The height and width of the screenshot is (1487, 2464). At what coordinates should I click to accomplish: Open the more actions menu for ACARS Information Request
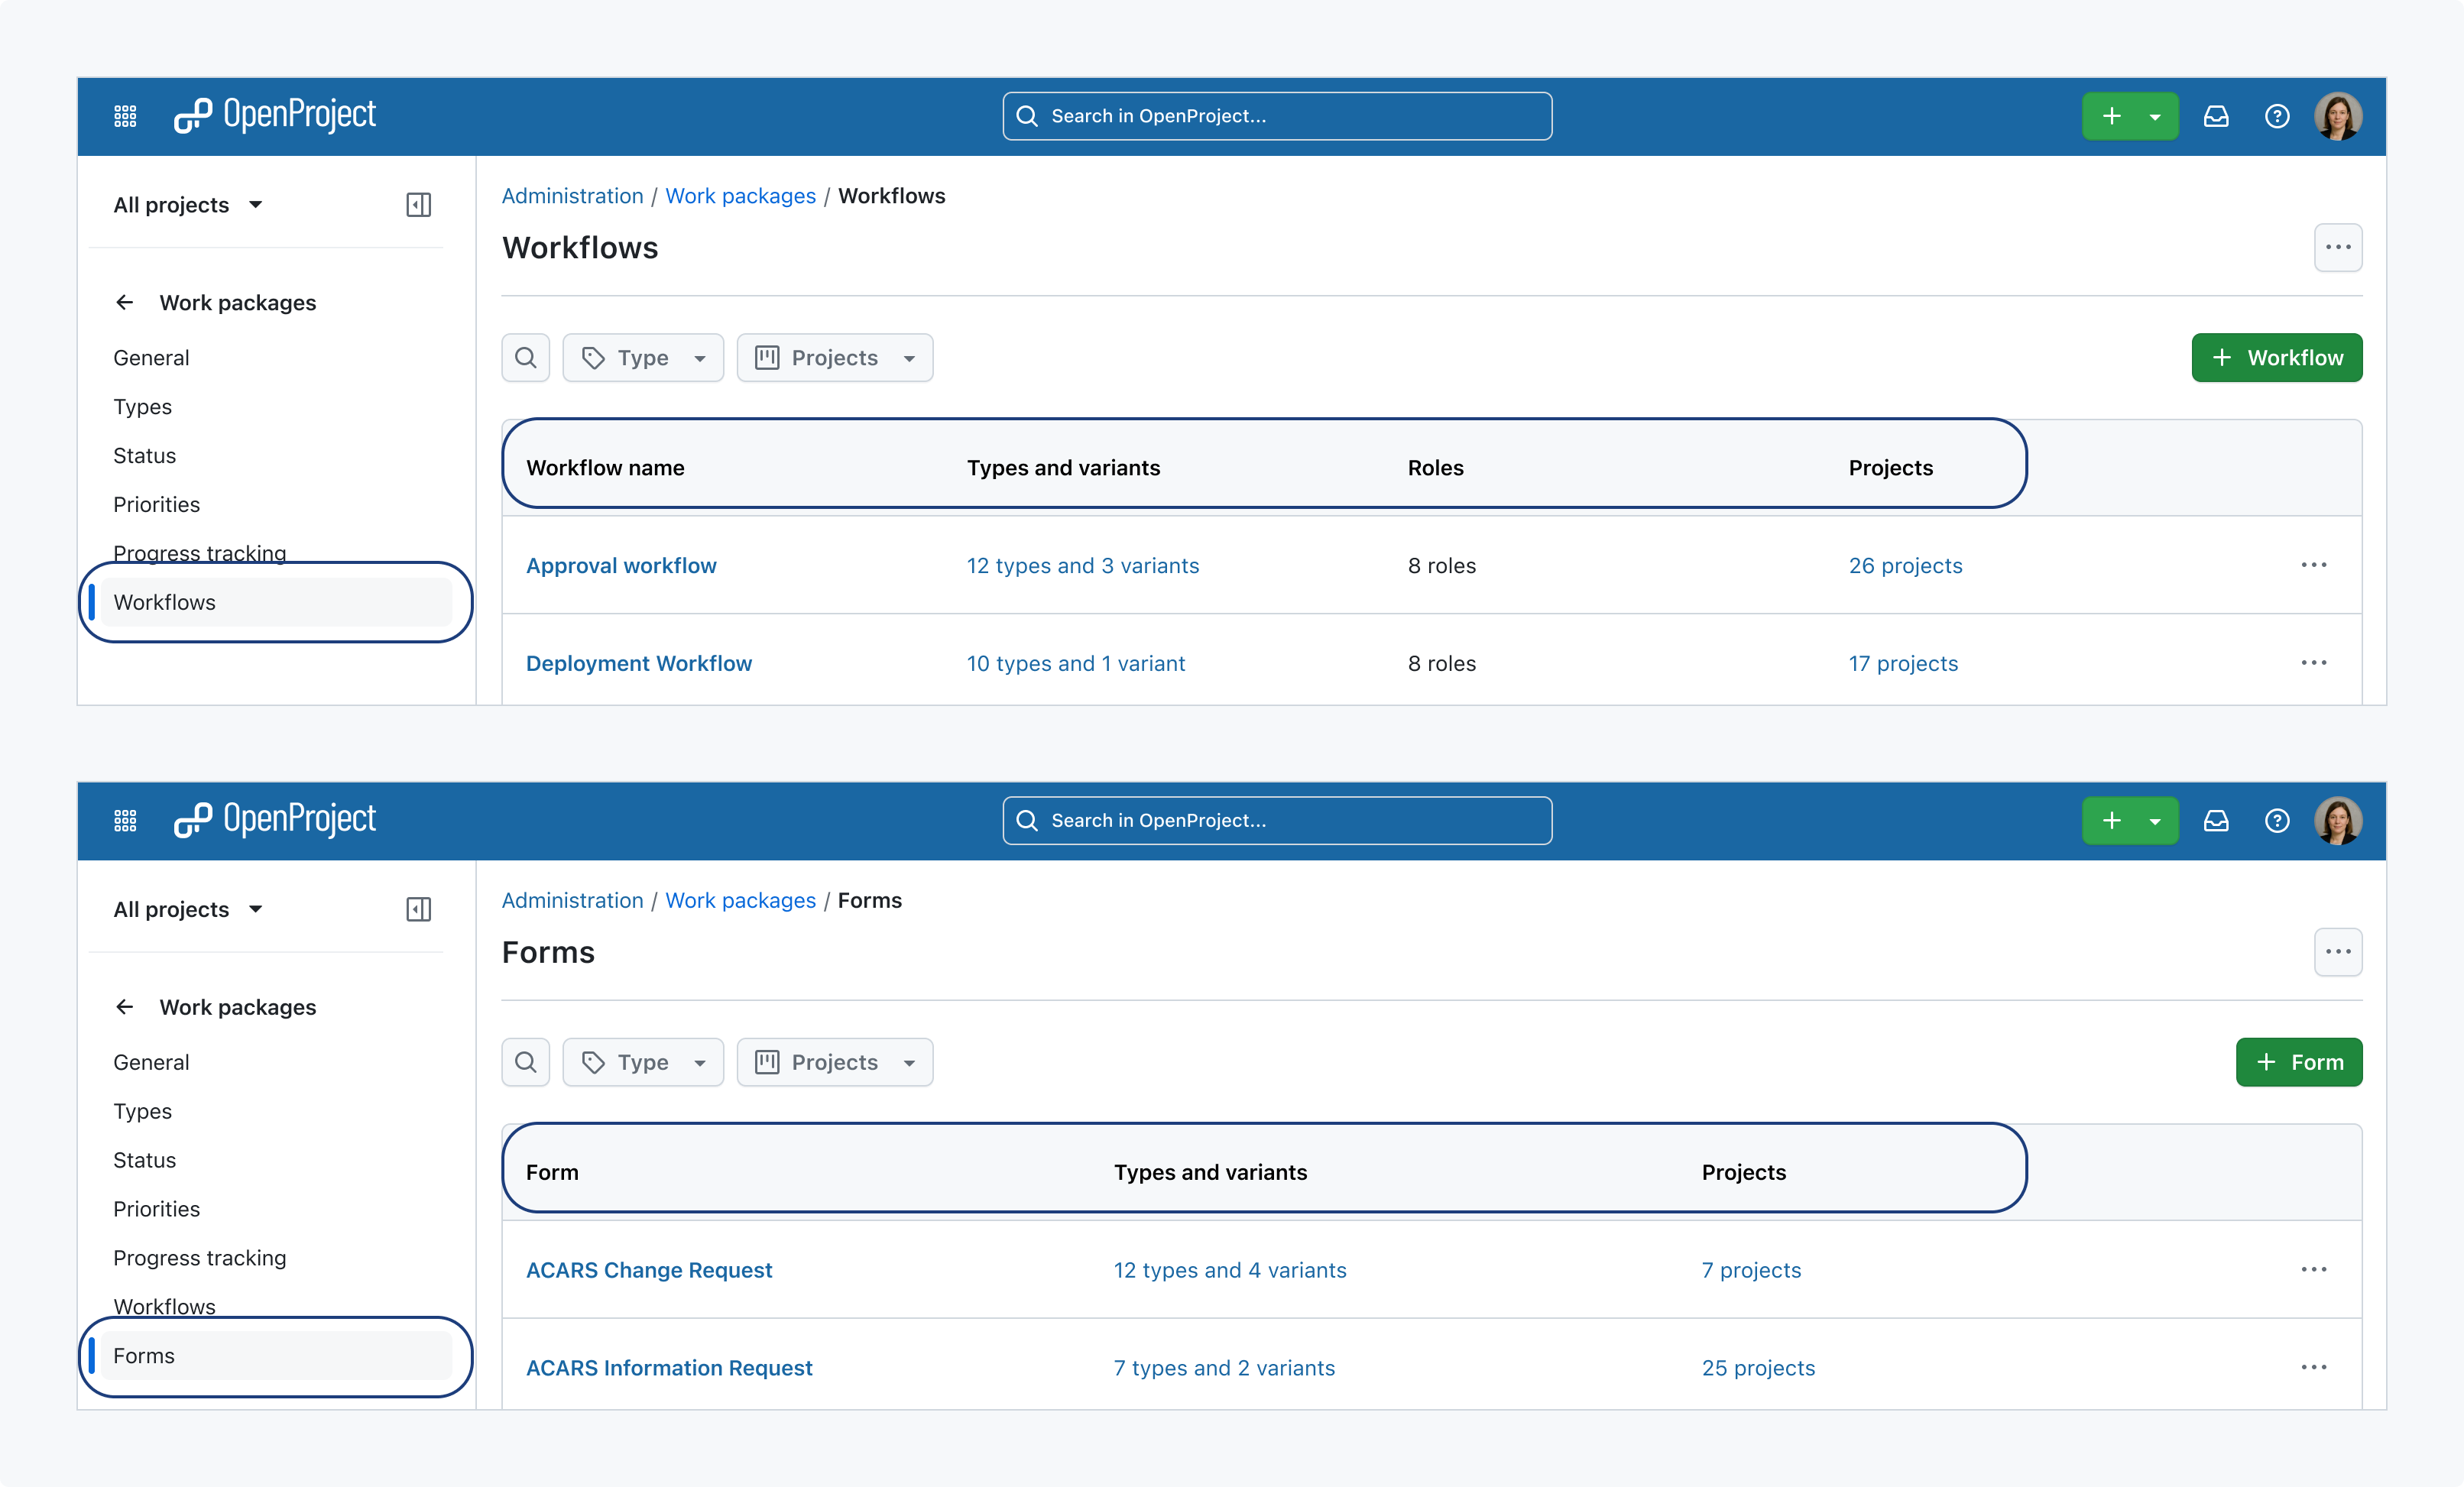(x=2314, y=1367)
